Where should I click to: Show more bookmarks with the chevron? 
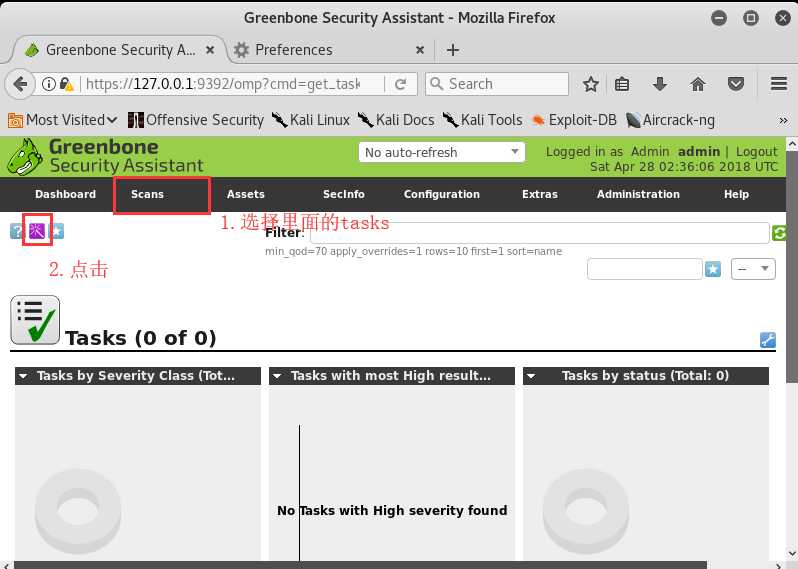point(783,120)
